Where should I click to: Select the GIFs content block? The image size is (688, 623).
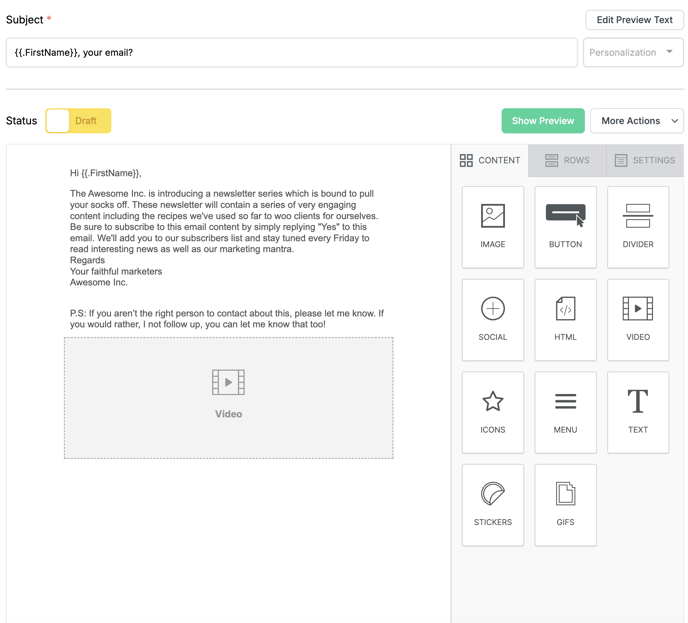click(565, 505)
